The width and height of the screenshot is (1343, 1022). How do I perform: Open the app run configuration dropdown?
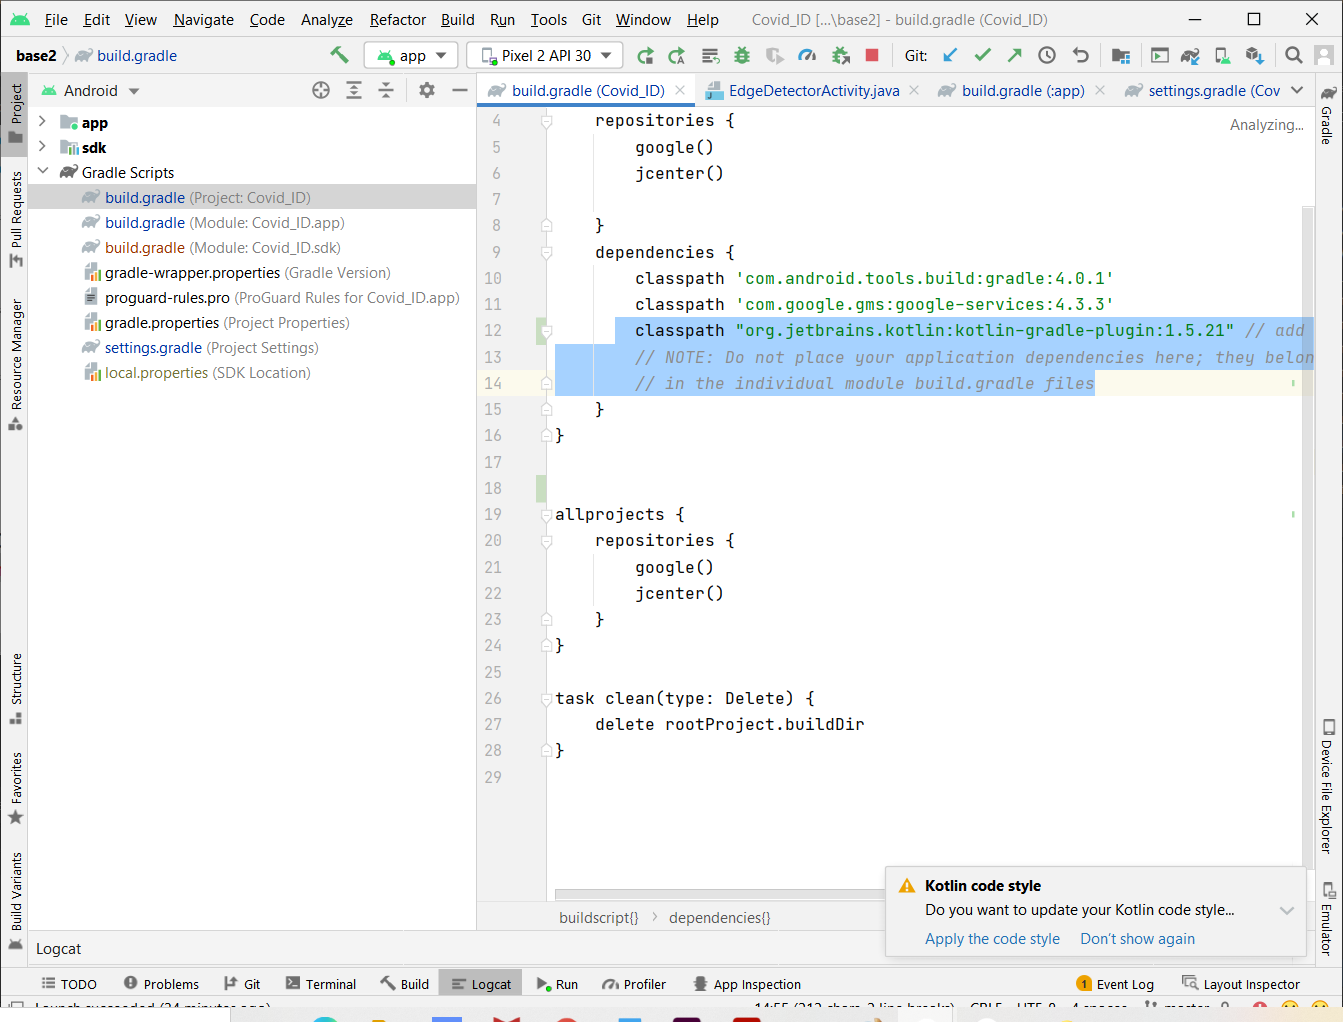pyautogui.click(x=411, y=56)
